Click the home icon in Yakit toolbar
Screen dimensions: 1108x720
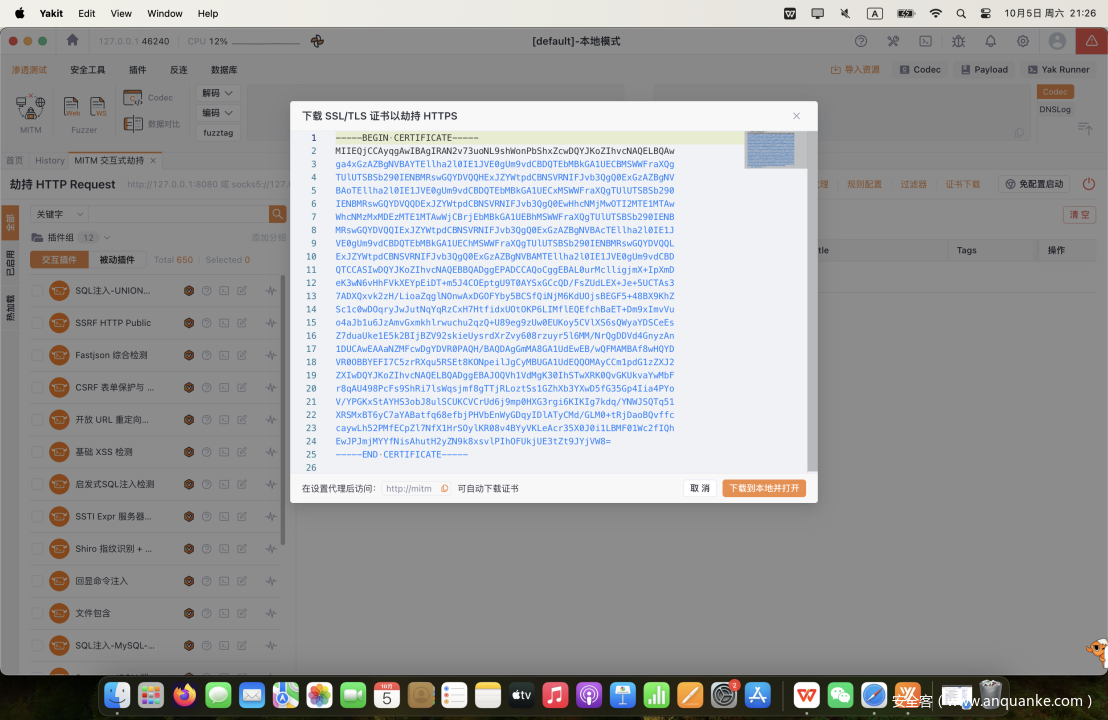[x=72, y=40]
